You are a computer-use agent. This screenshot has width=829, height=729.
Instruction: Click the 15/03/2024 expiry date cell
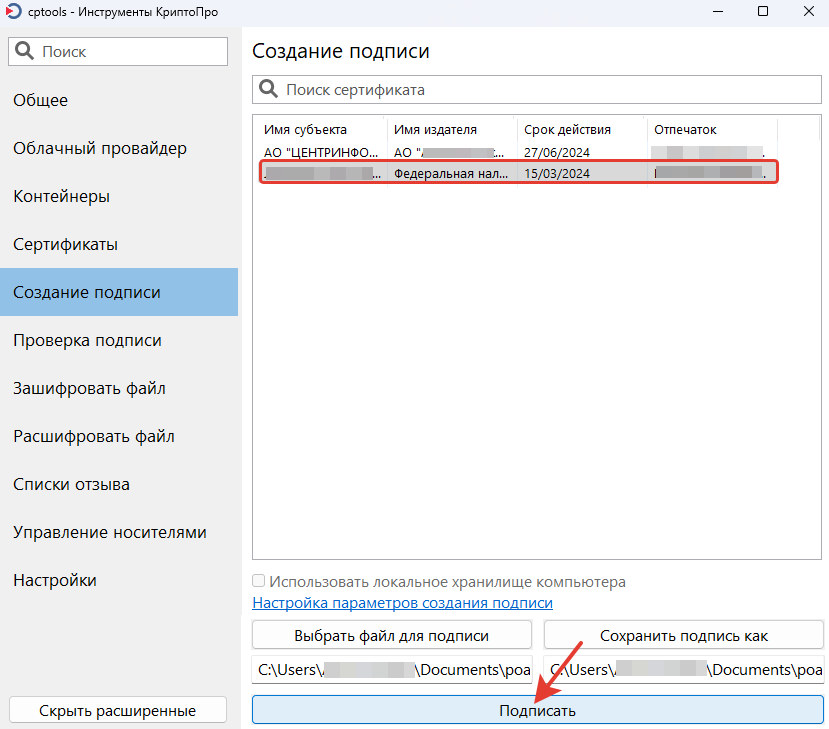[557, 173]
